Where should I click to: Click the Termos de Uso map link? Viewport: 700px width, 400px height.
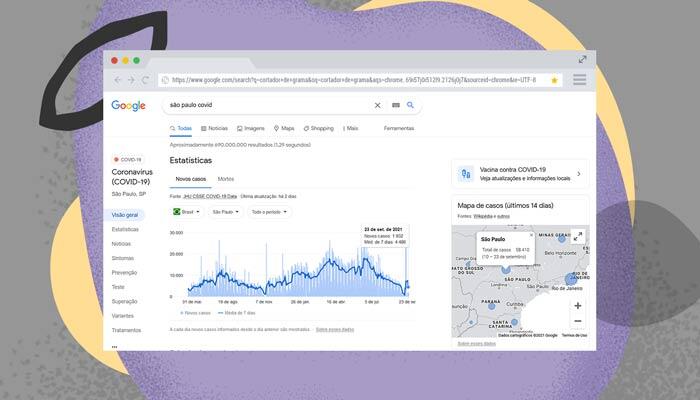click(574, 335)
